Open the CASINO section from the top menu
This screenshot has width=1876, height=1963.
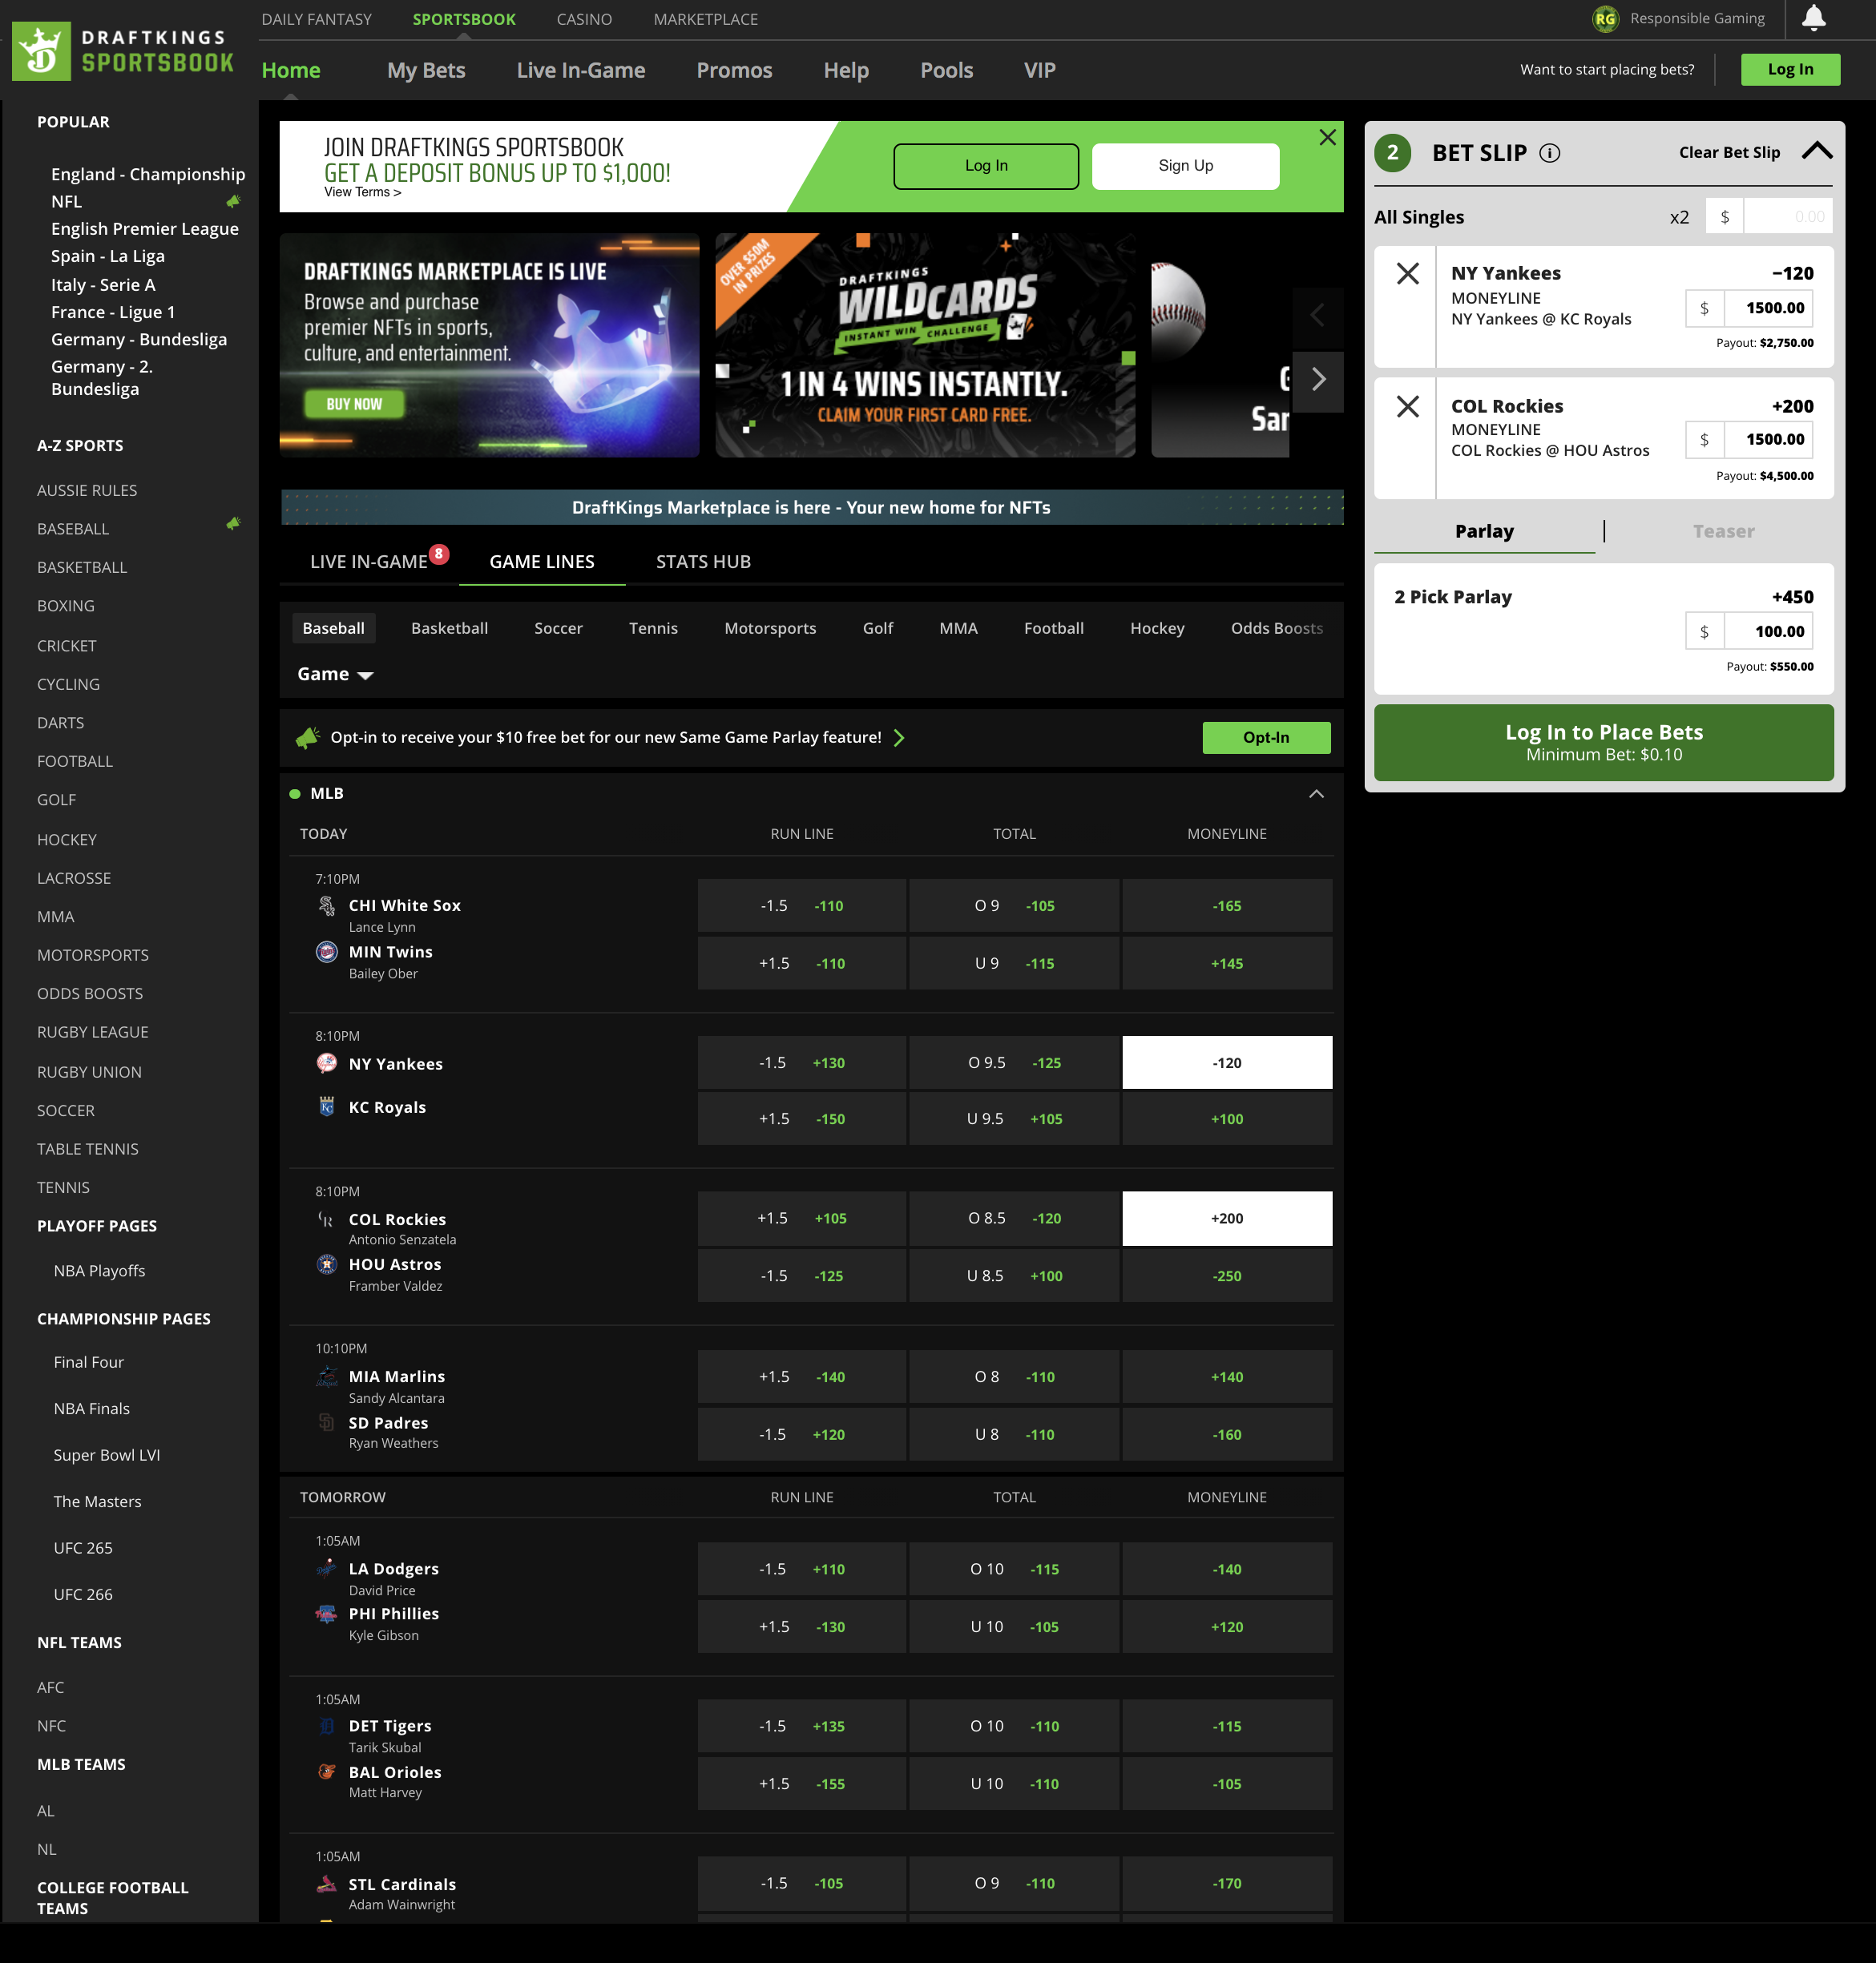click(x=584, y=18)
